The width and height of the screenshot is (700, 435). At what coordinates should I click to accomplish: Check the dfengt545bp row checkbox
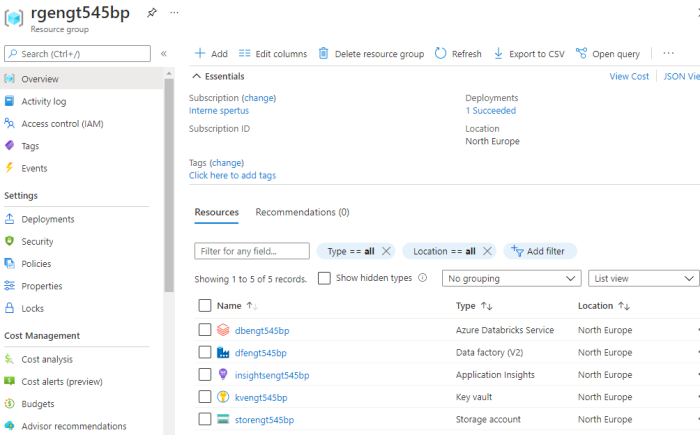[204, 352]
